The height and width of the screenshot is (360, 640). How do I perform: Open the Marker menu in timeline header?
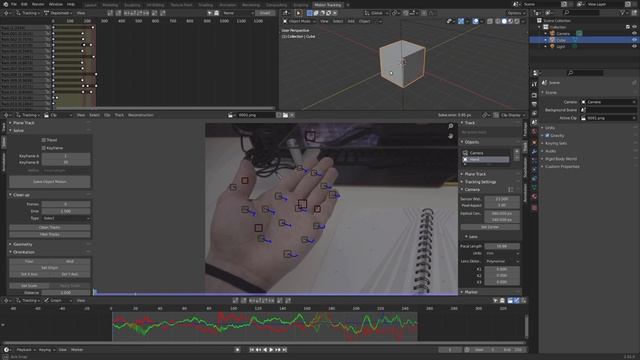pyautogui.click(x=77, y=350)
